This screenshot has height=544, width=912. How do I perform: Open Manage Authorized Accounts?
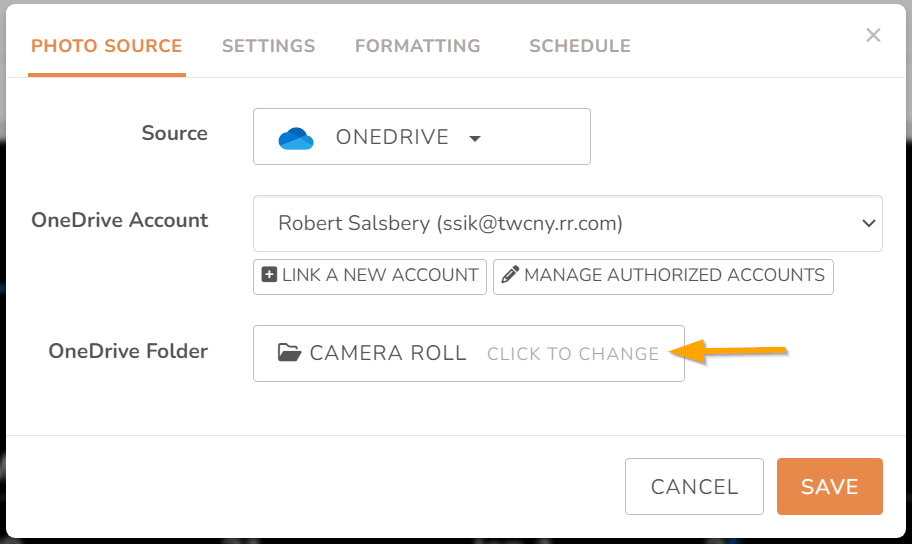663,275
